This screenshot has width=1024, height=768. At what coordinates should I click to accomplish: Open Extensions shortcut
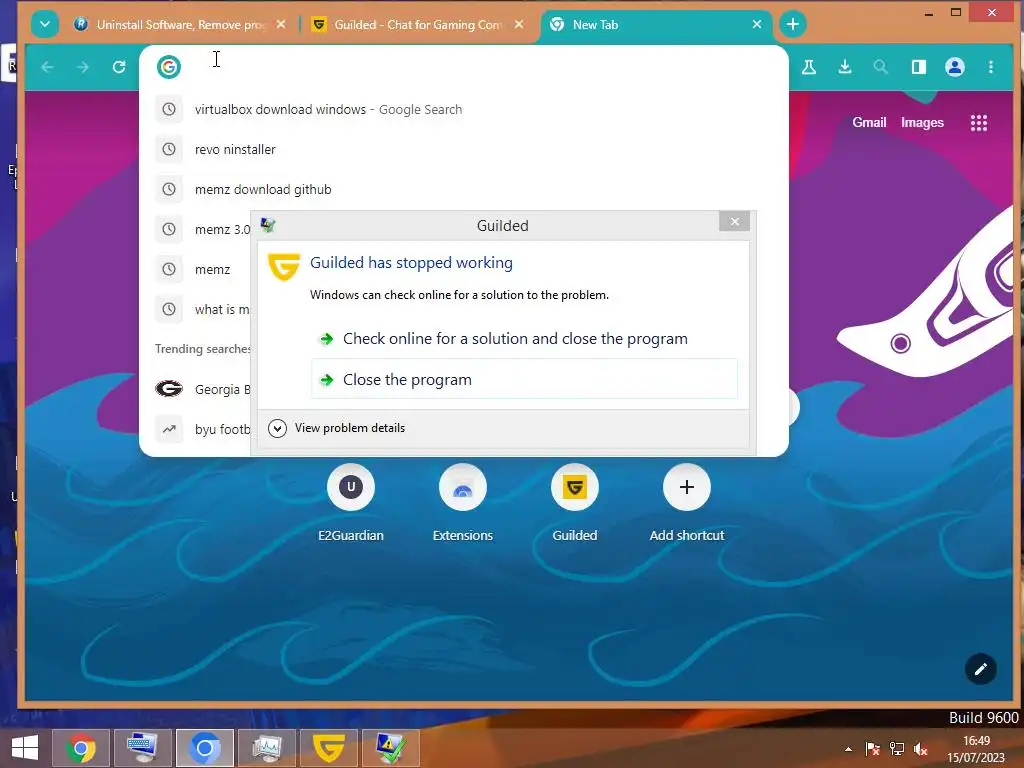463,503
